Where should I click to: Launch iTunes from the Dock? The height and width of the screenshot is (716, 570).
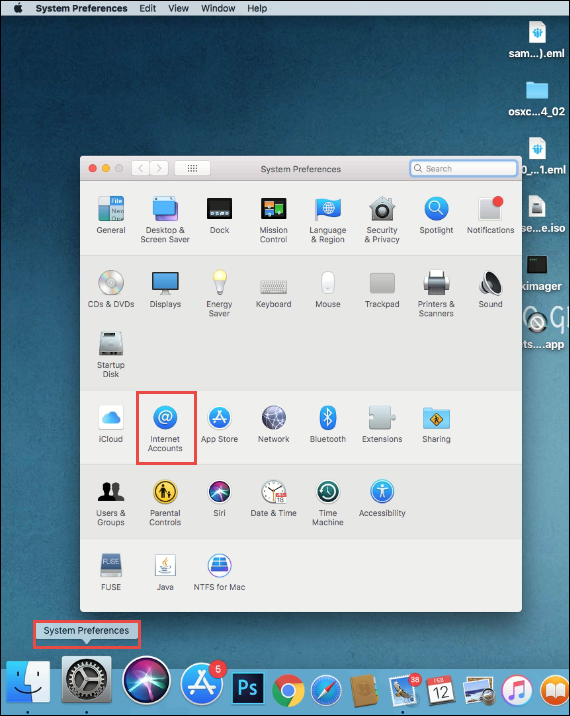click(517, 690)
